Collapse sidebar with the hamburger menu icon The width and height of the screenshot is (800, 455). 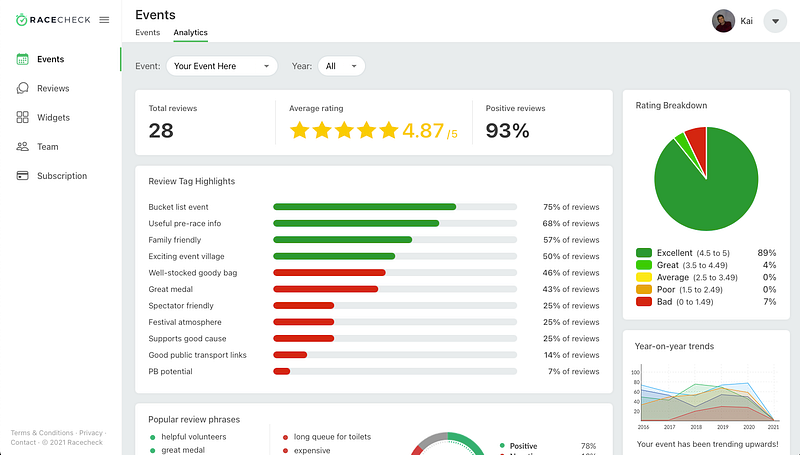click(104, 20)
